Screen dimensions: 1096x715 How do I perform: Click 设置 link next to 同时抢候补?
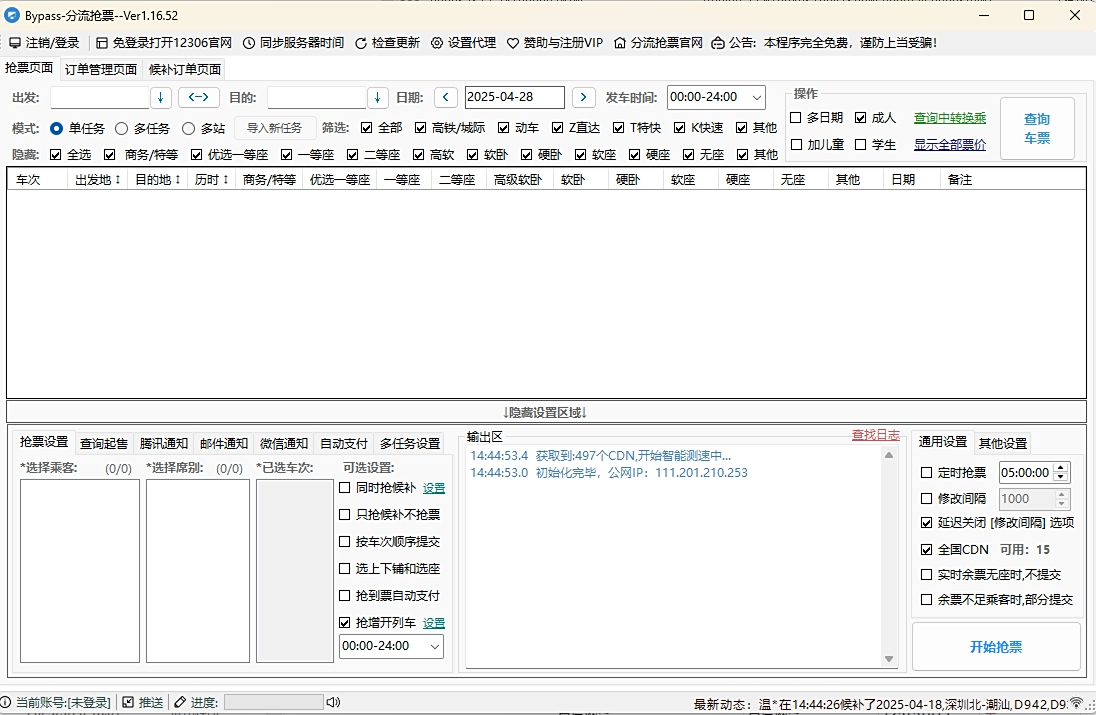pyautogui.click(x=434, y=488)
